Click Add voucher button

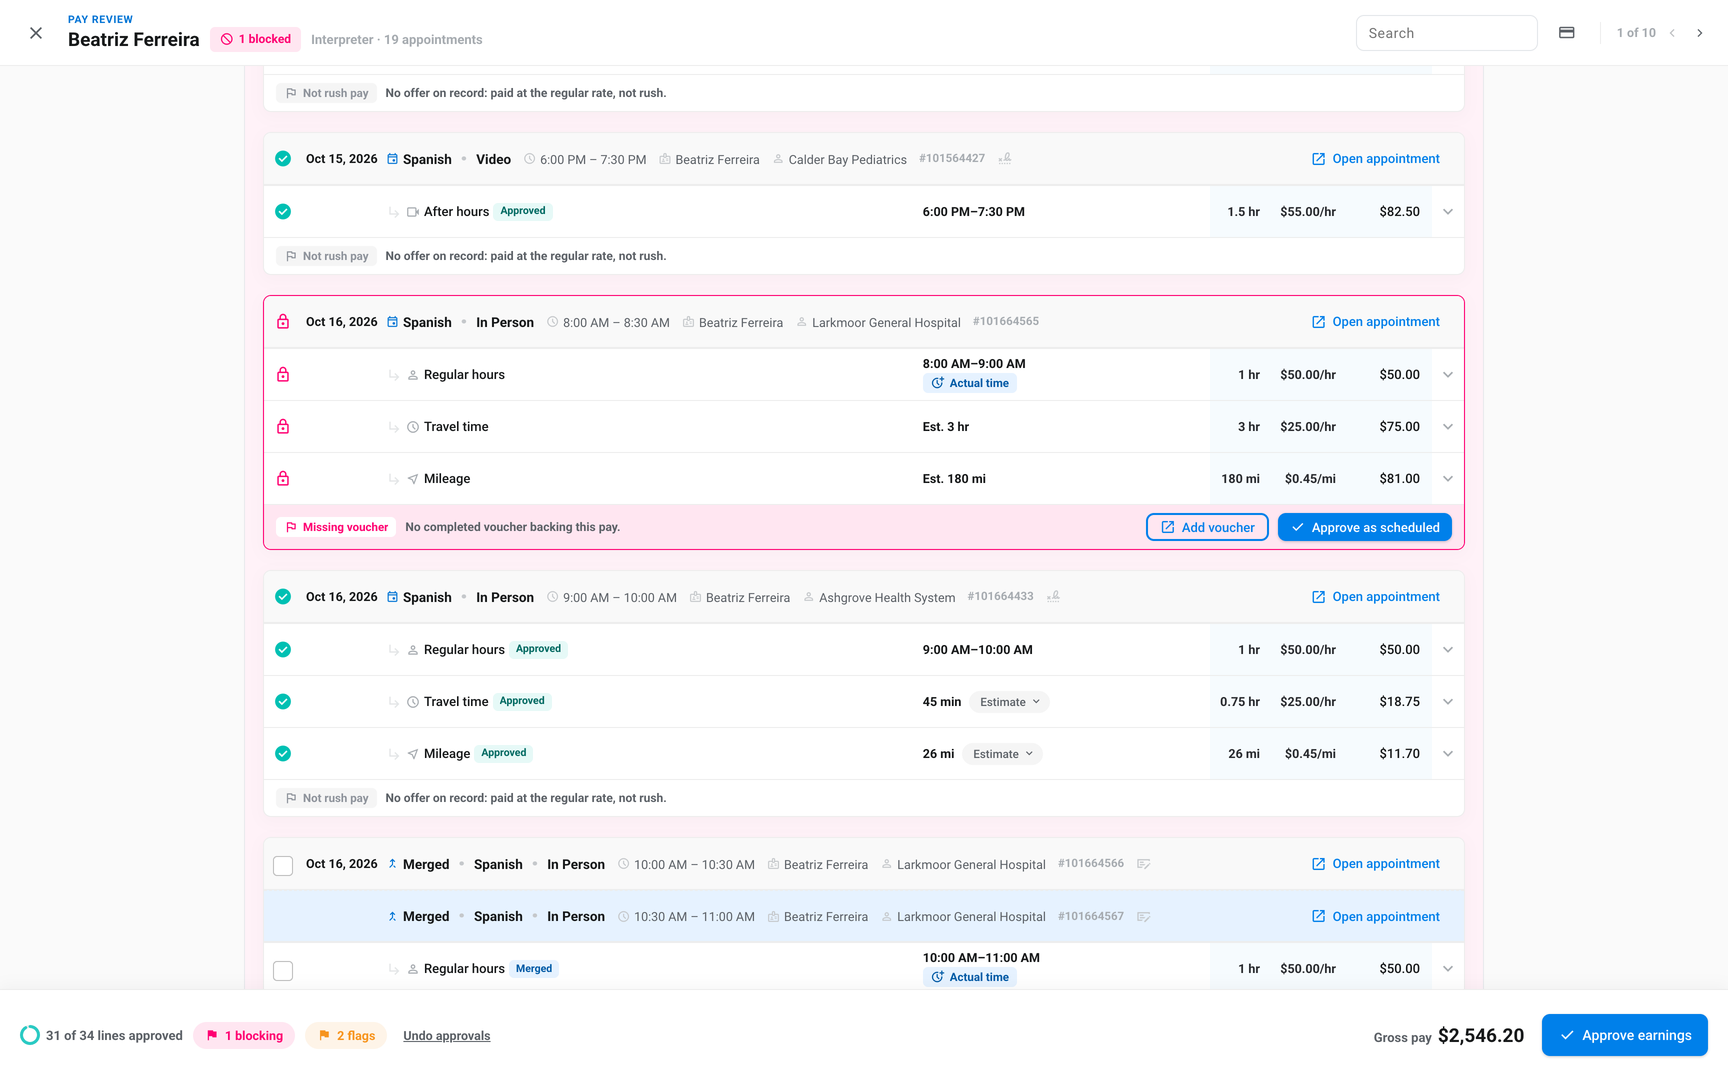pos(1207,528)
